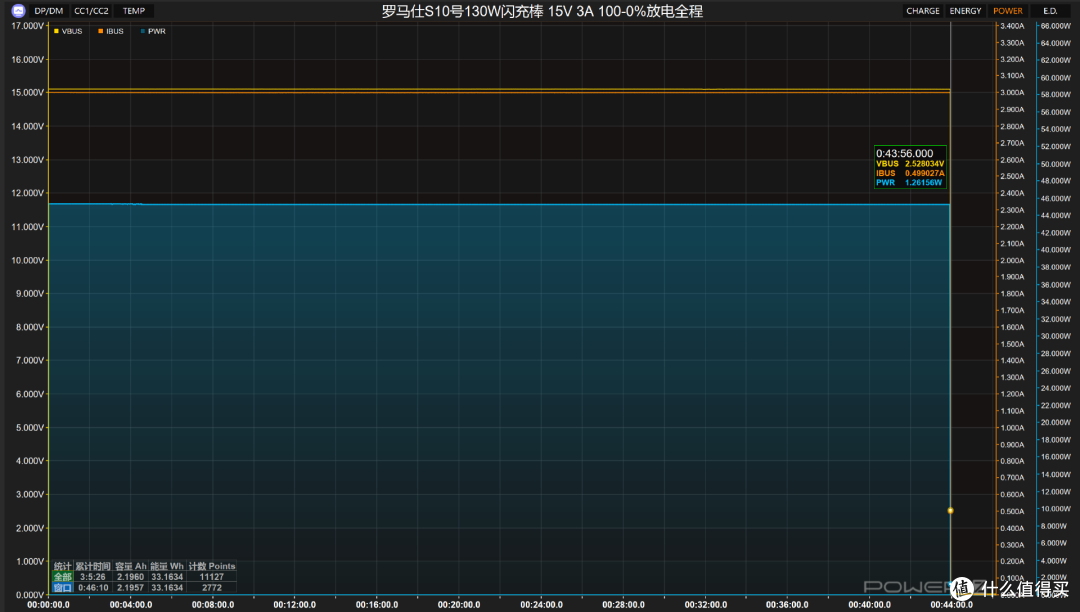Toggle PWR legend swatch
The image size is (1080, 612).
[143, 31]
